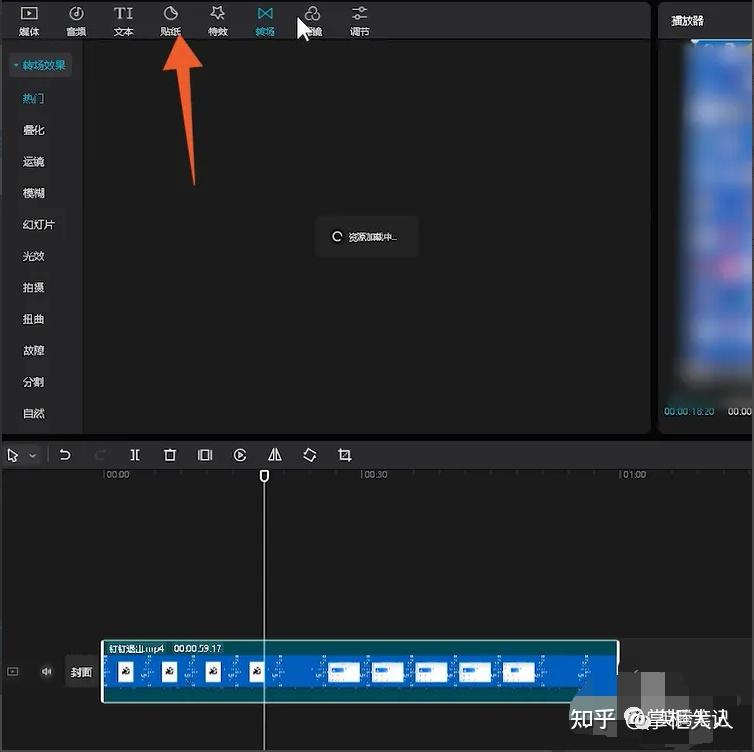Open the 滤镜 filters tab

(313, 21)
